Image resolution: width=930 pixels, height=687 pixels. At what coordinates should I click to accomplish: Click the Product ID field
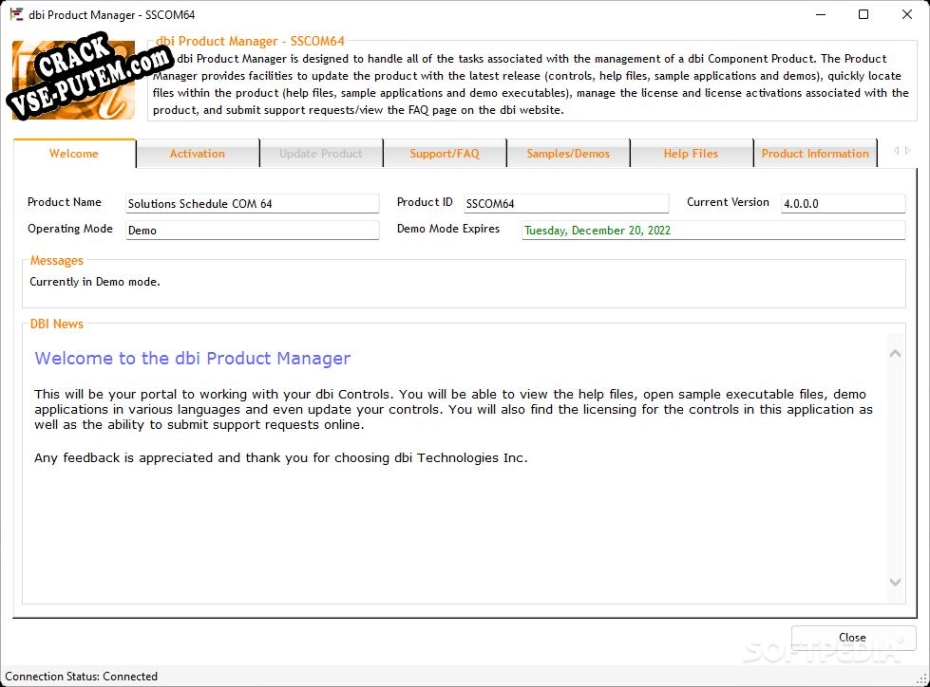pyautogui.click(x=566, y=203)
